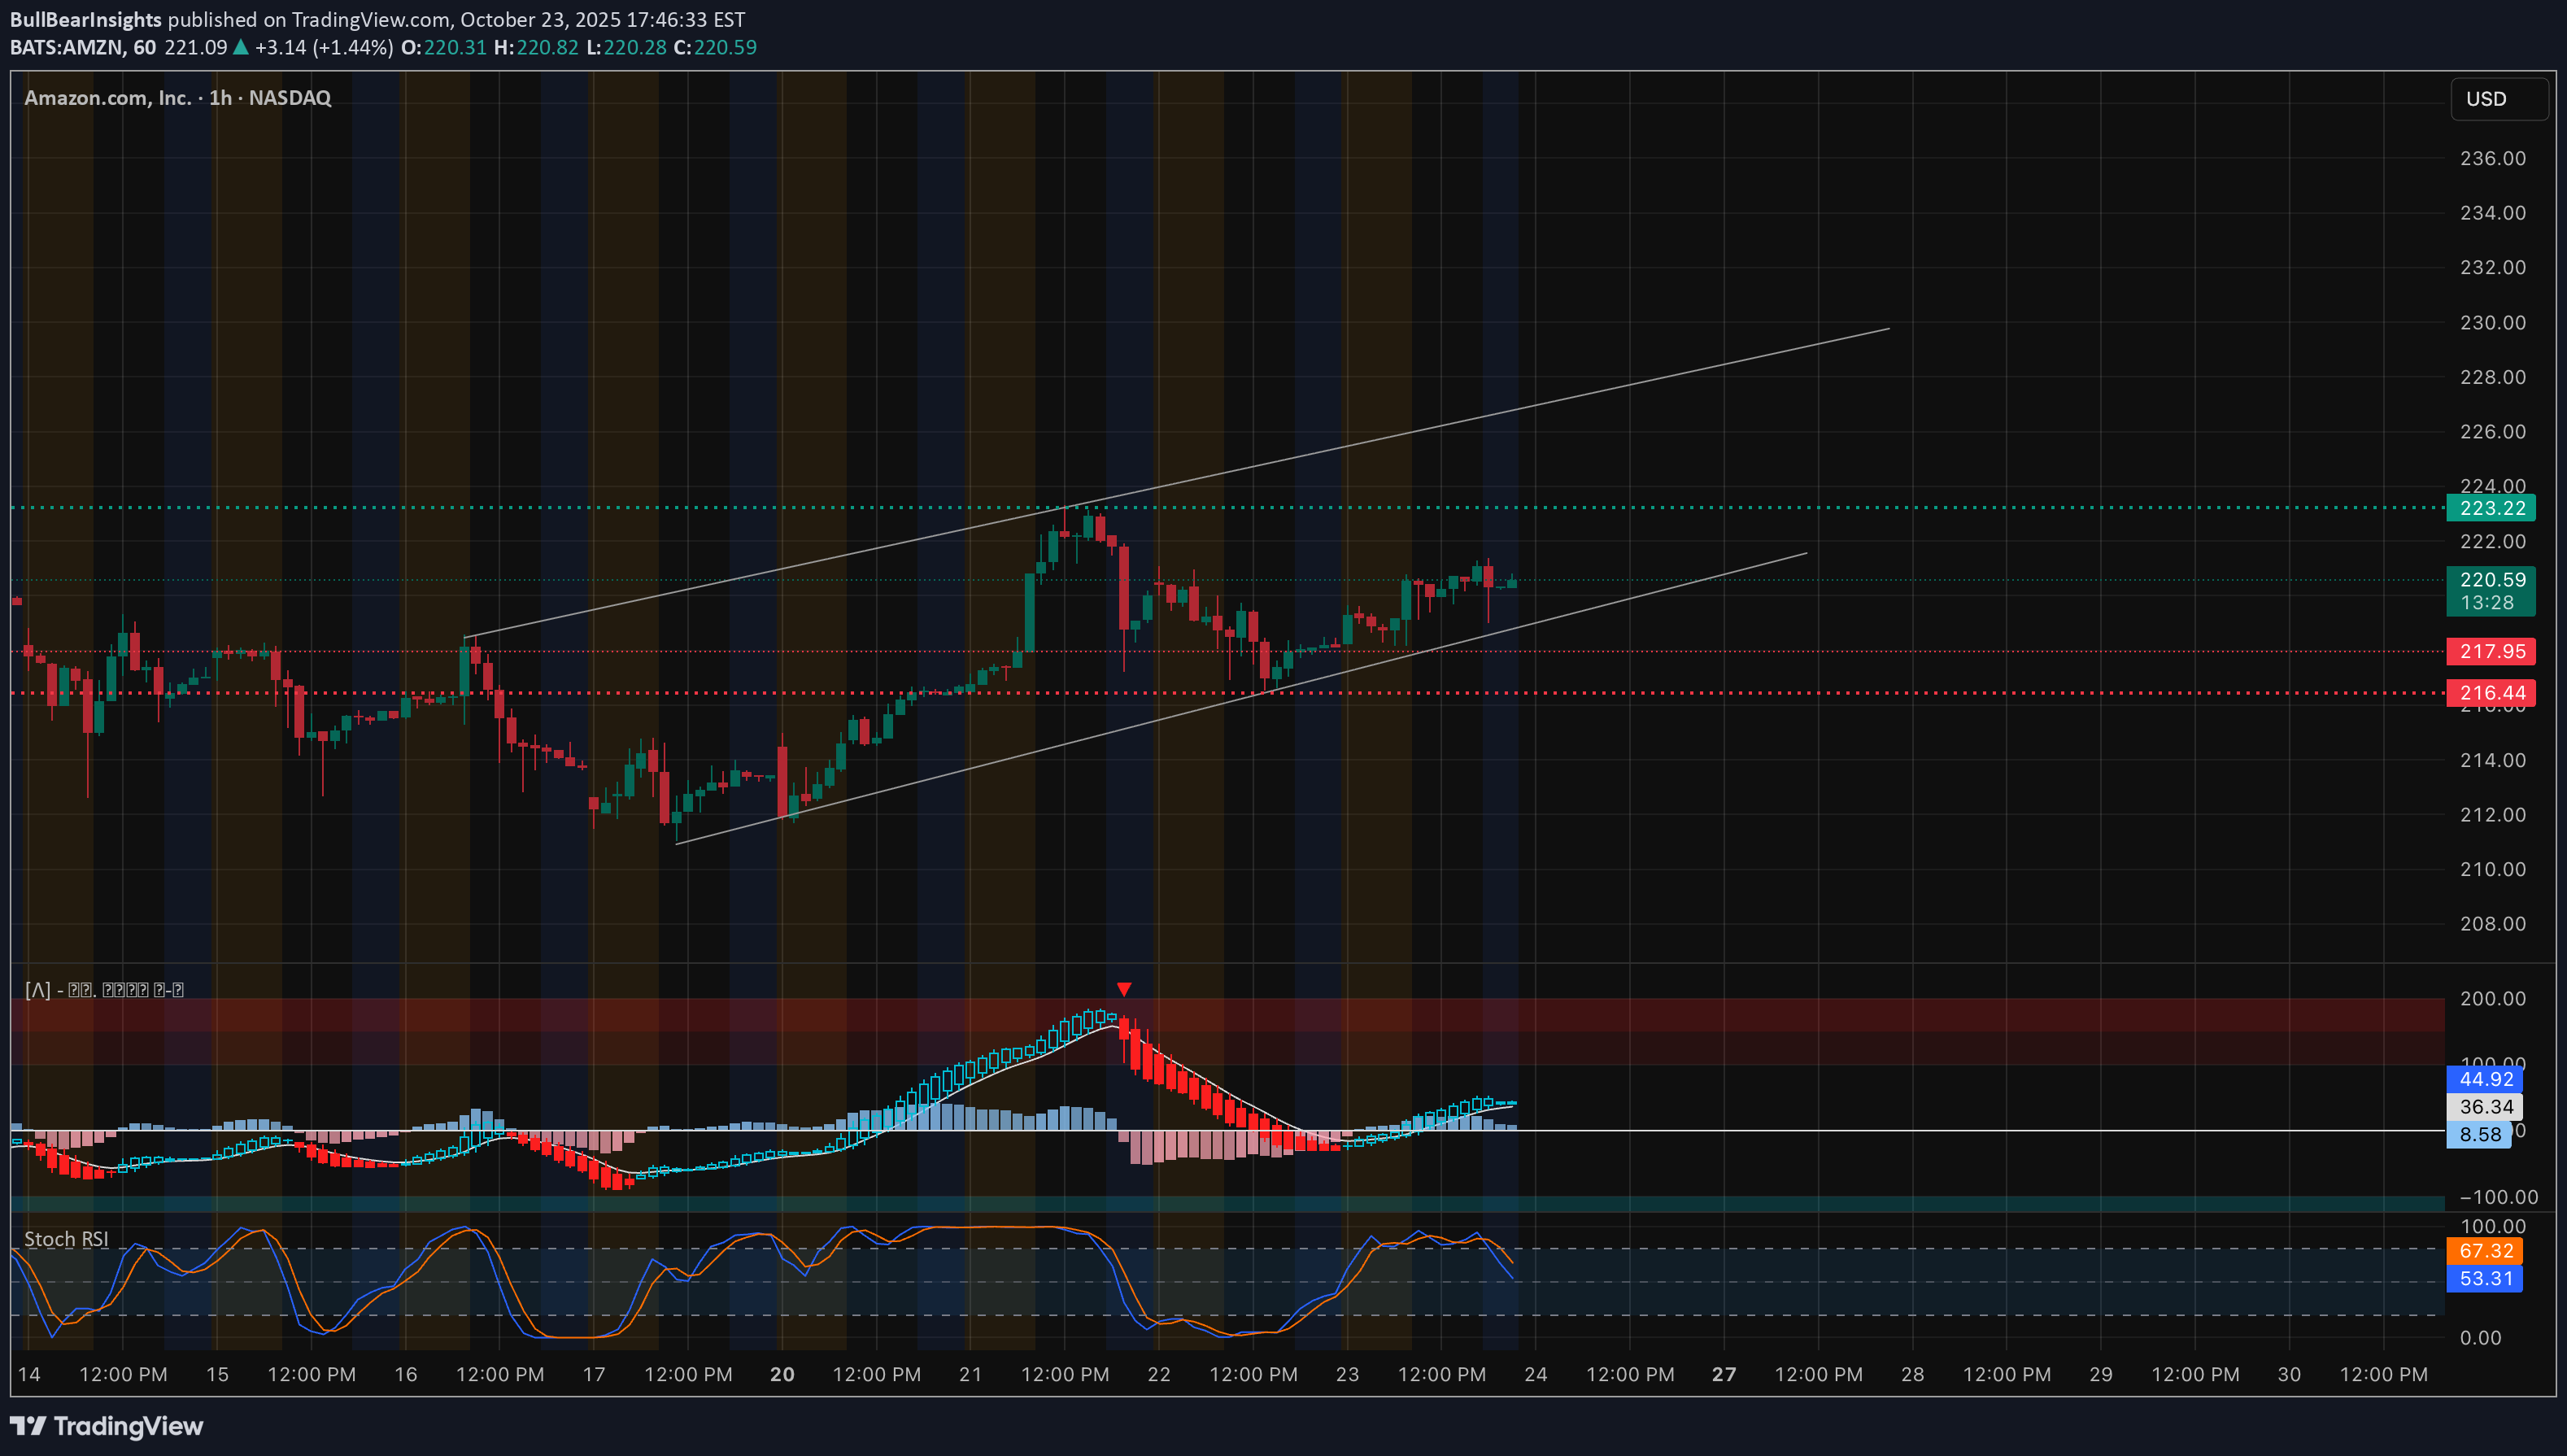Click the blue 44.92 indicator value label
Screen dimensions: 2567x1456
tap(2484, 1079)
